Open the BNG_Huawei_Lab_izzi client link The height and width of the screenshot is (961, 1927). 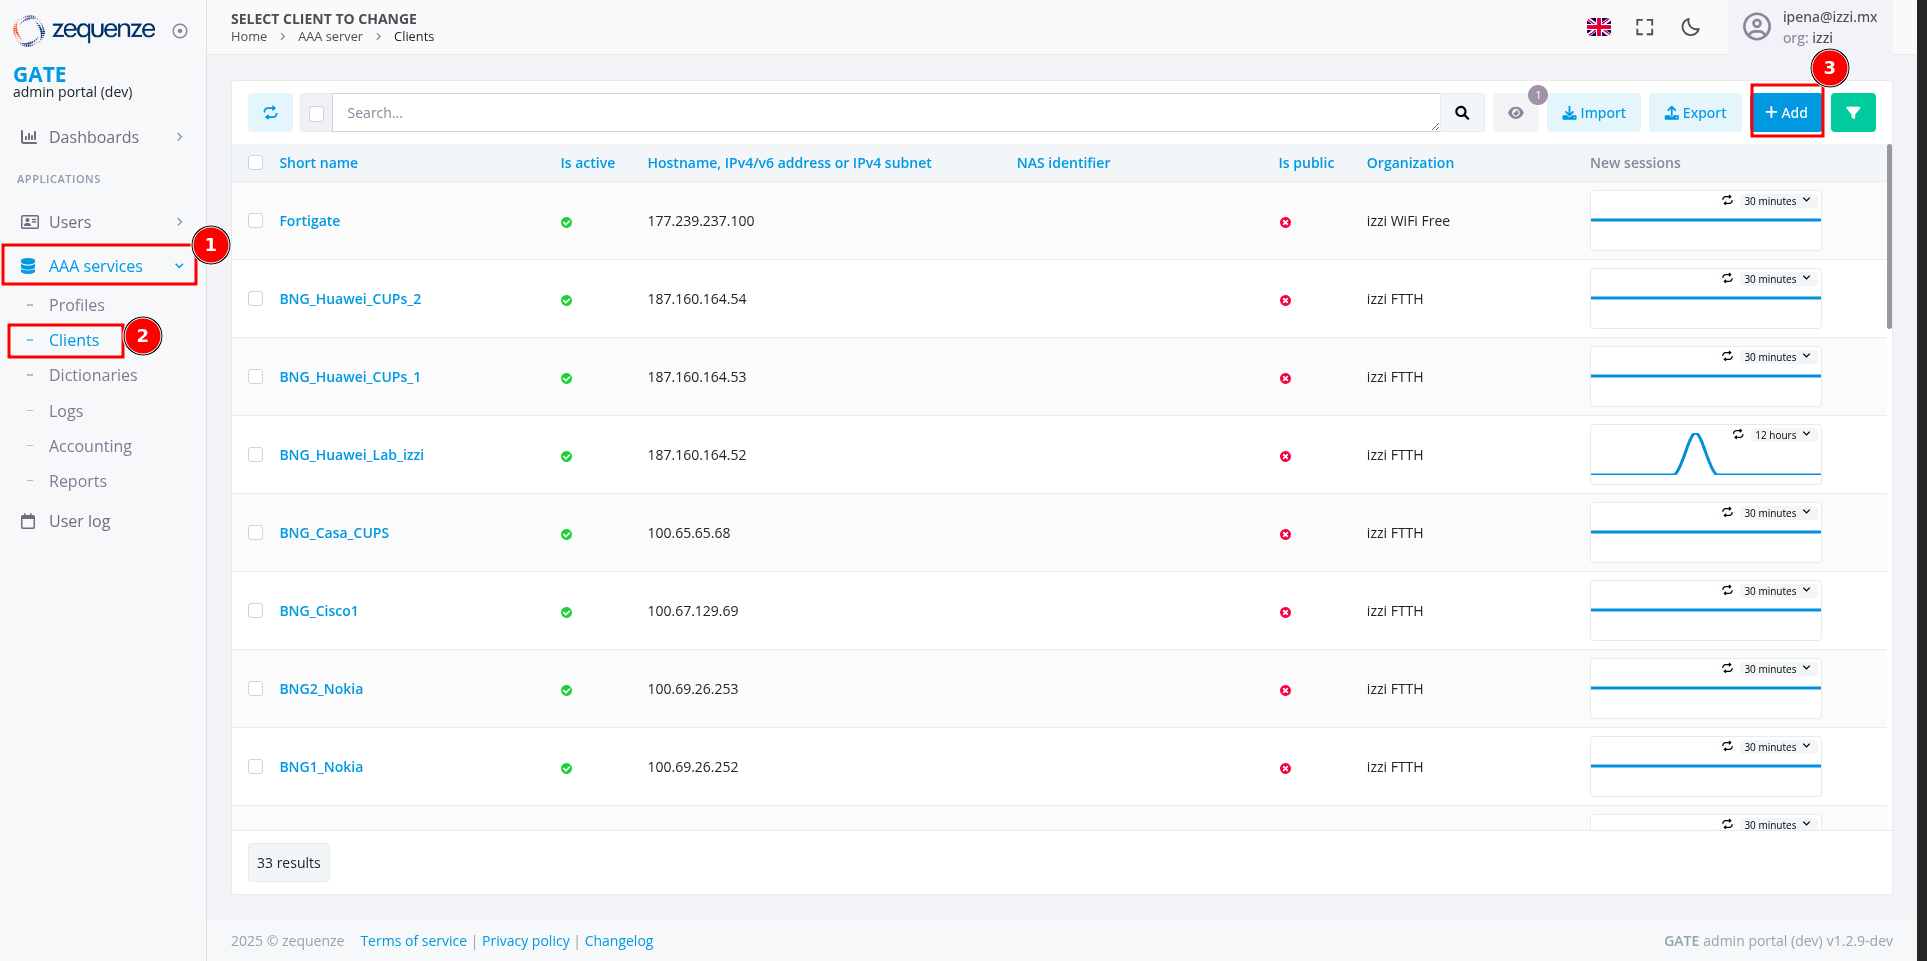[351, 455]
